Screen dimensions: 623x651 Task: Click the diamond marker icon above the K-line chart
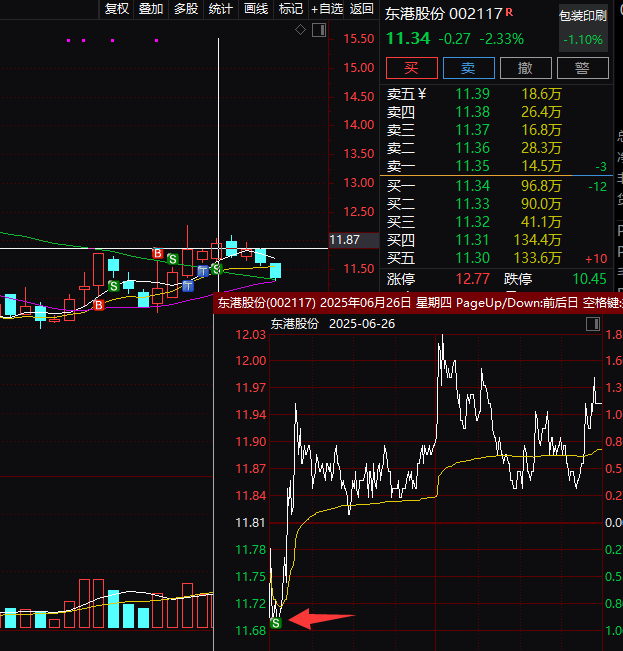coord(300,30)
